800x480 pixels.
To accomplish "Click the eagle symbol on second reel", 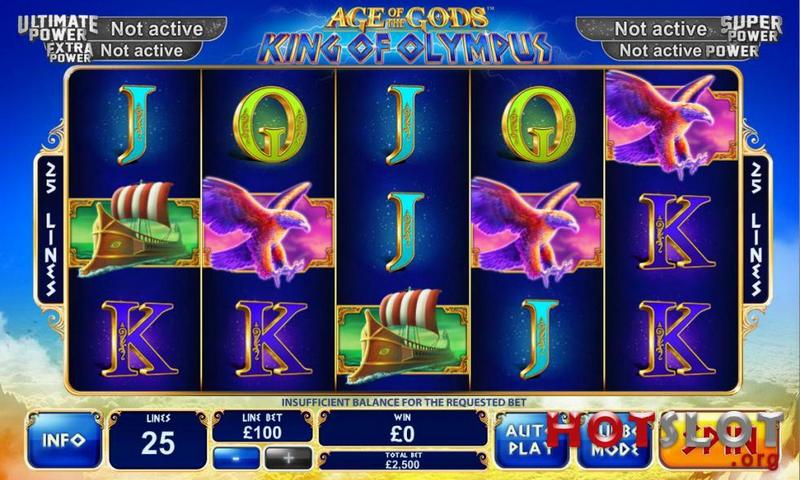I will [x=268, y=231].
